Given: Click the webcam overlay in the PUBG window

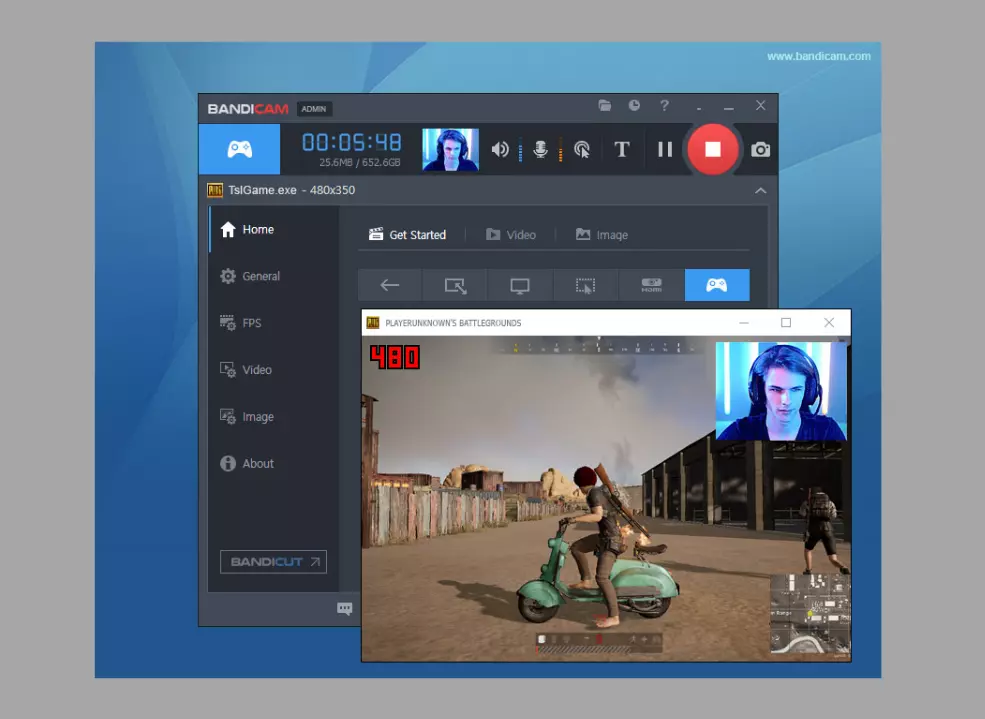Looking at the screenshot, I should [781, 391].
